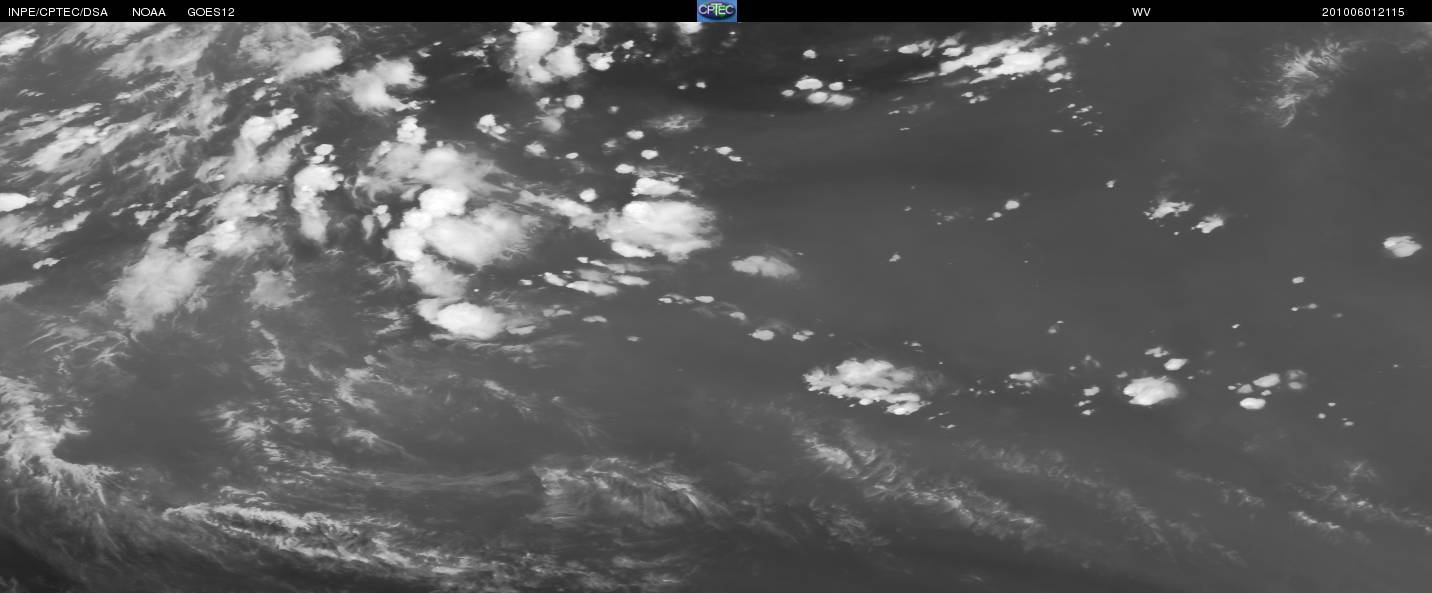
Task: Click the GOES12 satellite label
Action: point(211,12)
